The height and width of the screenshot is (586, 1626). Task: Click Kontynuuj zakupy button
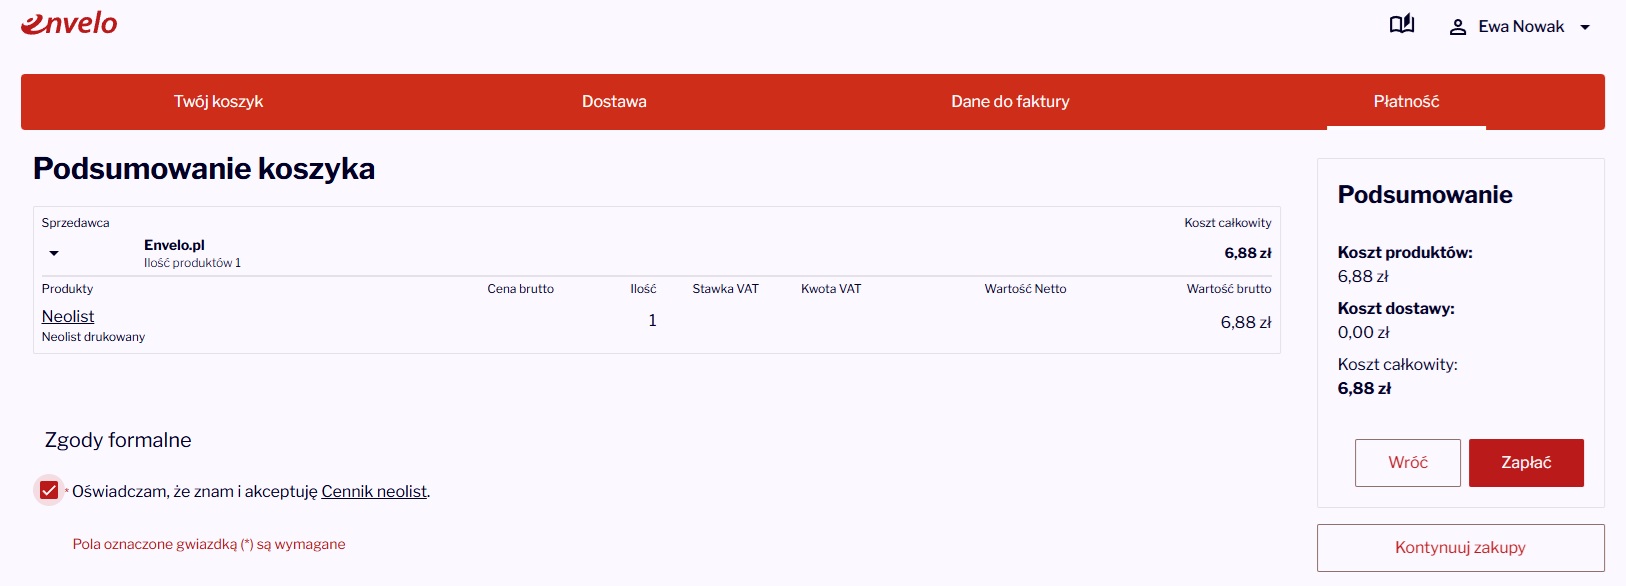1460,548
